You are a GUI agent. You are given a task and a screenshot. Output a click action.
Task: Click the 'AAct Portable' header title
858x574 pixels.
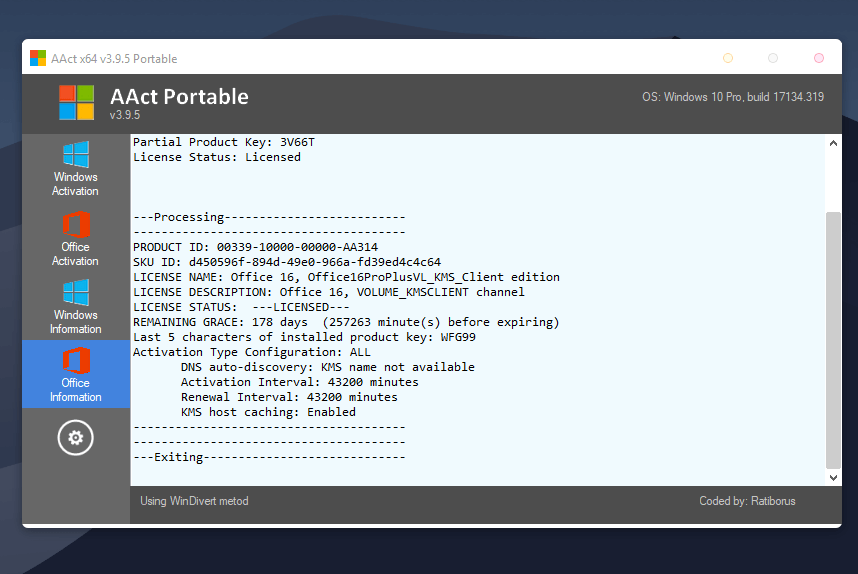[179, 97]
